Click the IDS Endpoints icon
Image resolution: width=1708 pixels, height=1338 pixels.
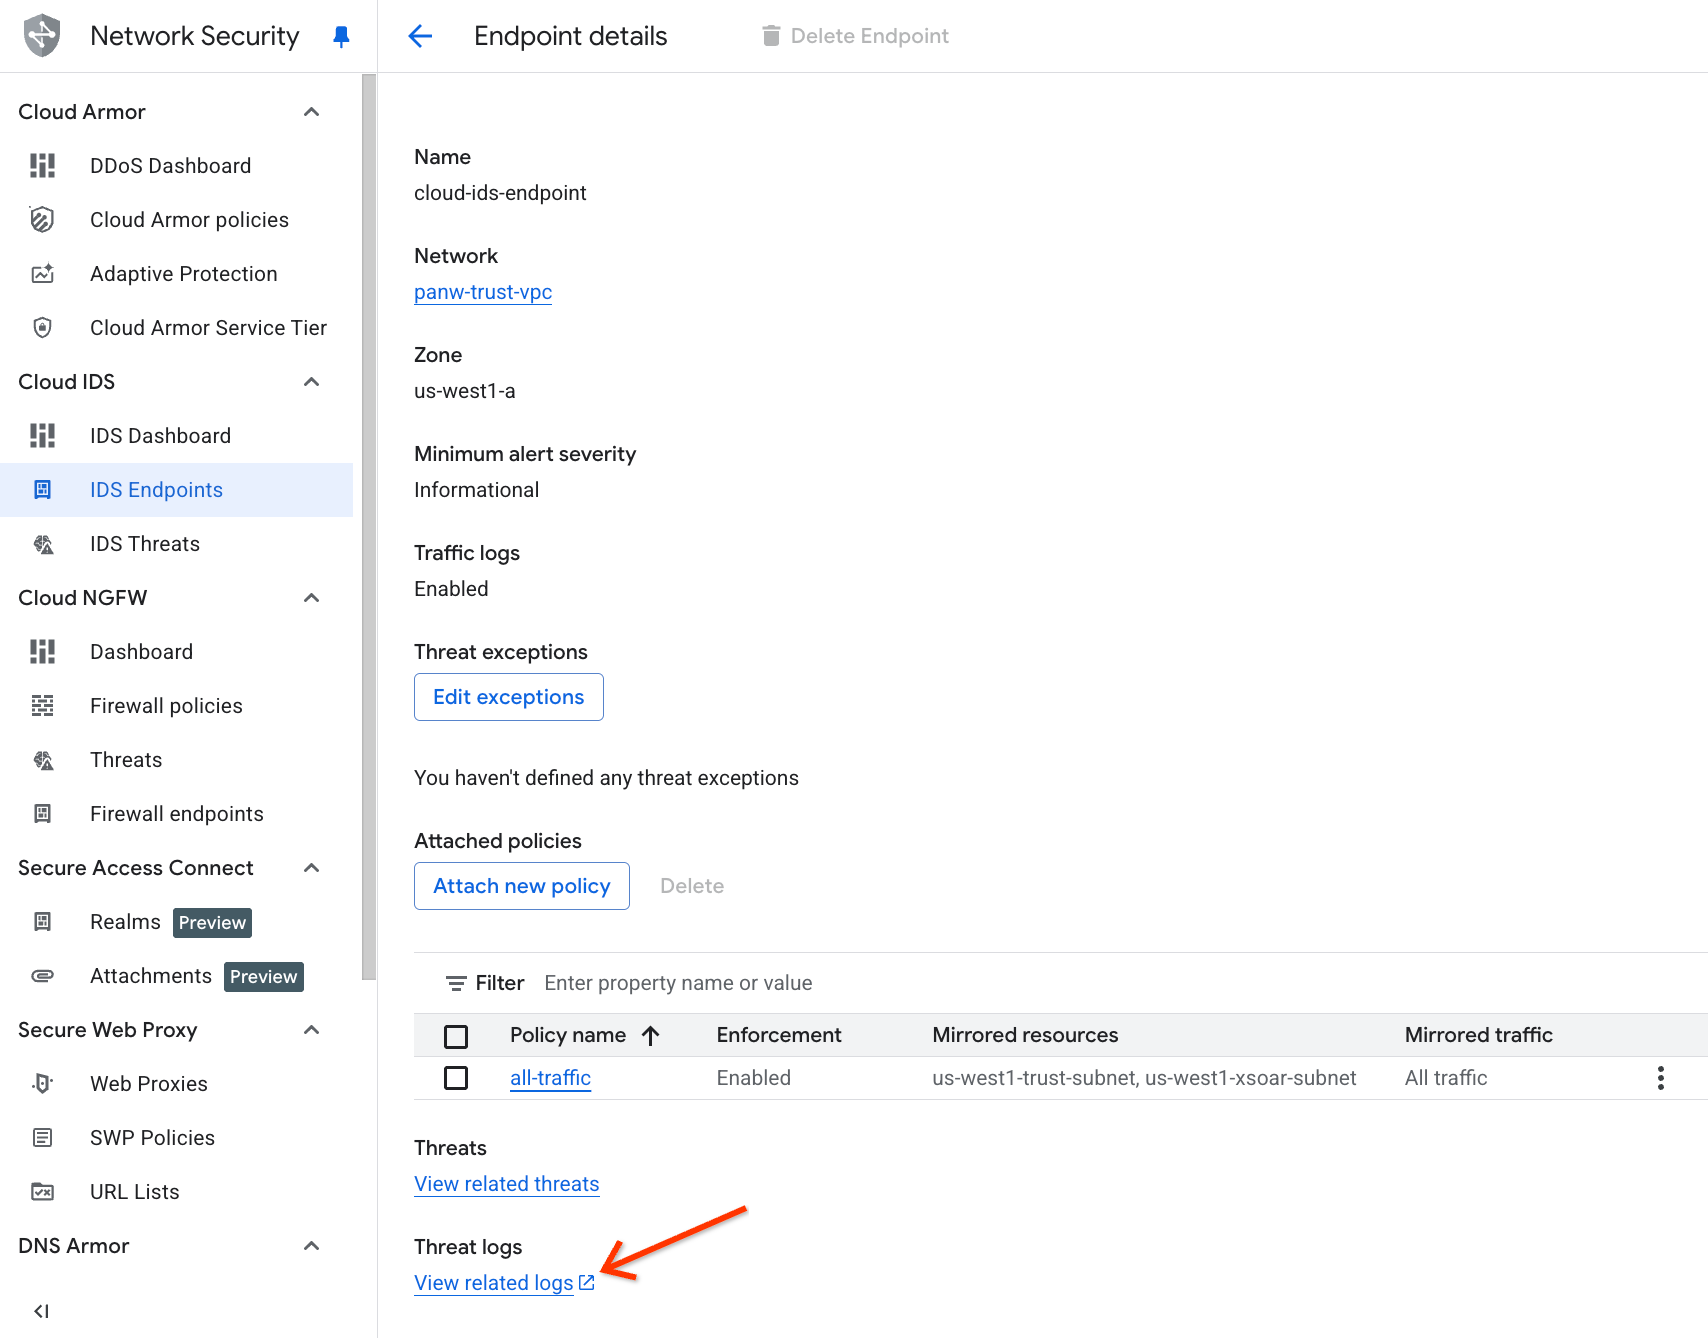(43, 490)
